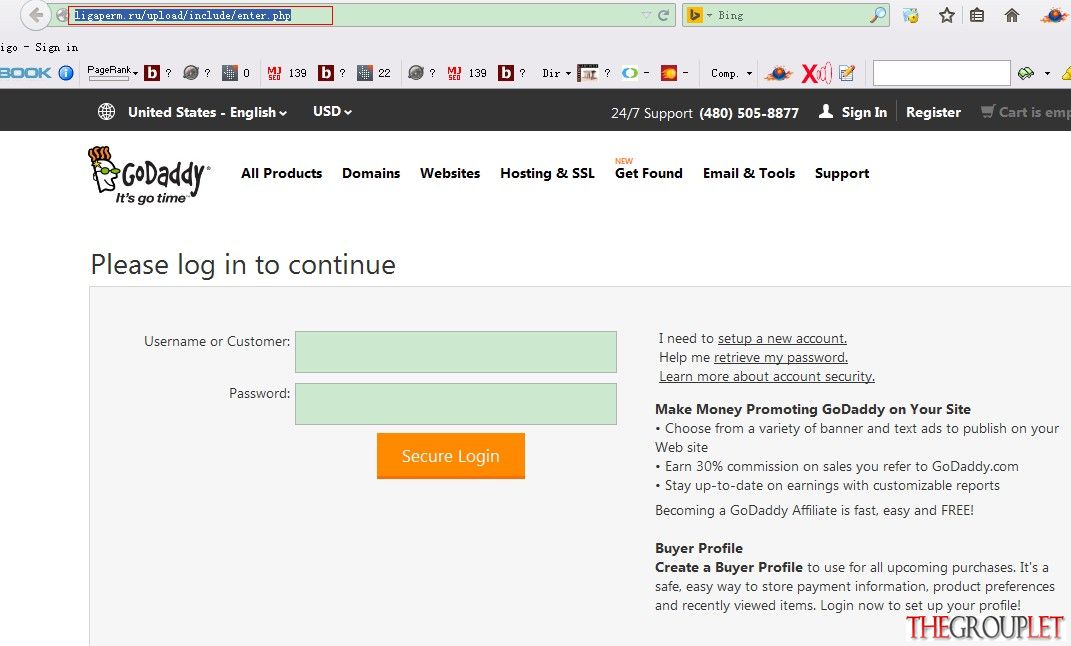The image size is (1071, 646).
Task: Open the All Products menu
Action: pos(281,173)
